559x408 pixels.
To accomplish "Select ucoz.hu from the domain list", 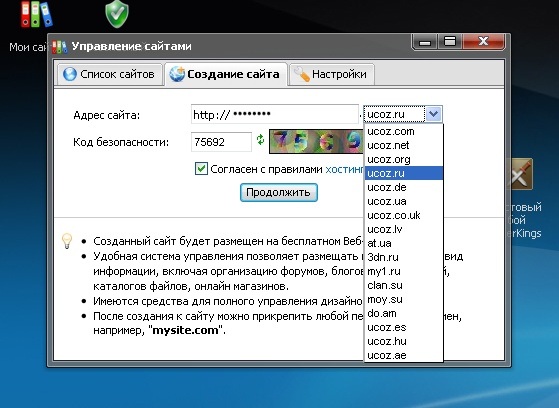I will 404,341.
